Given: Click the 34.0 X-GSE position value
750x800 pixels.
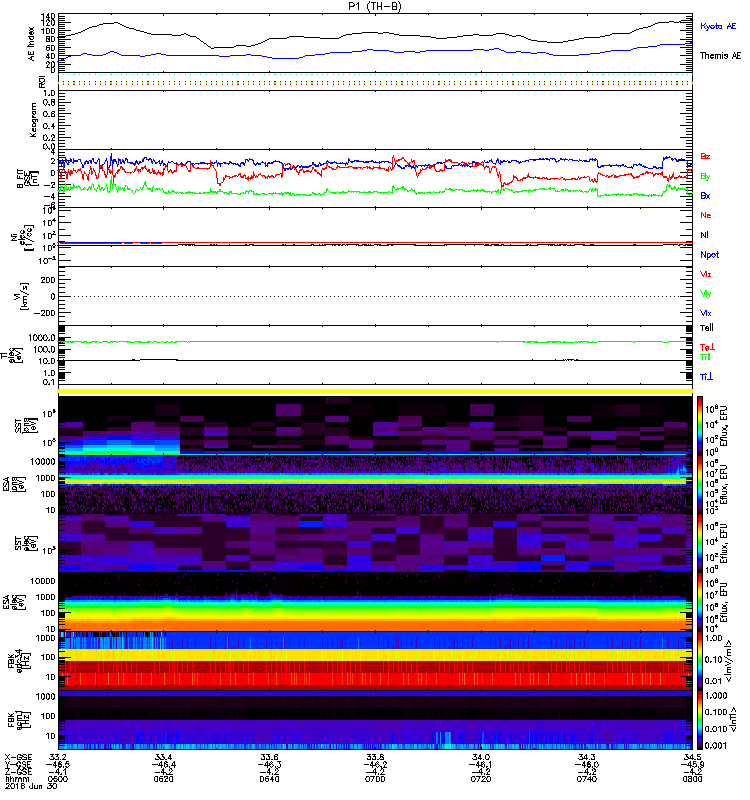Looking at the screenshot, I should pyautogui.click(x=481, y=757).
